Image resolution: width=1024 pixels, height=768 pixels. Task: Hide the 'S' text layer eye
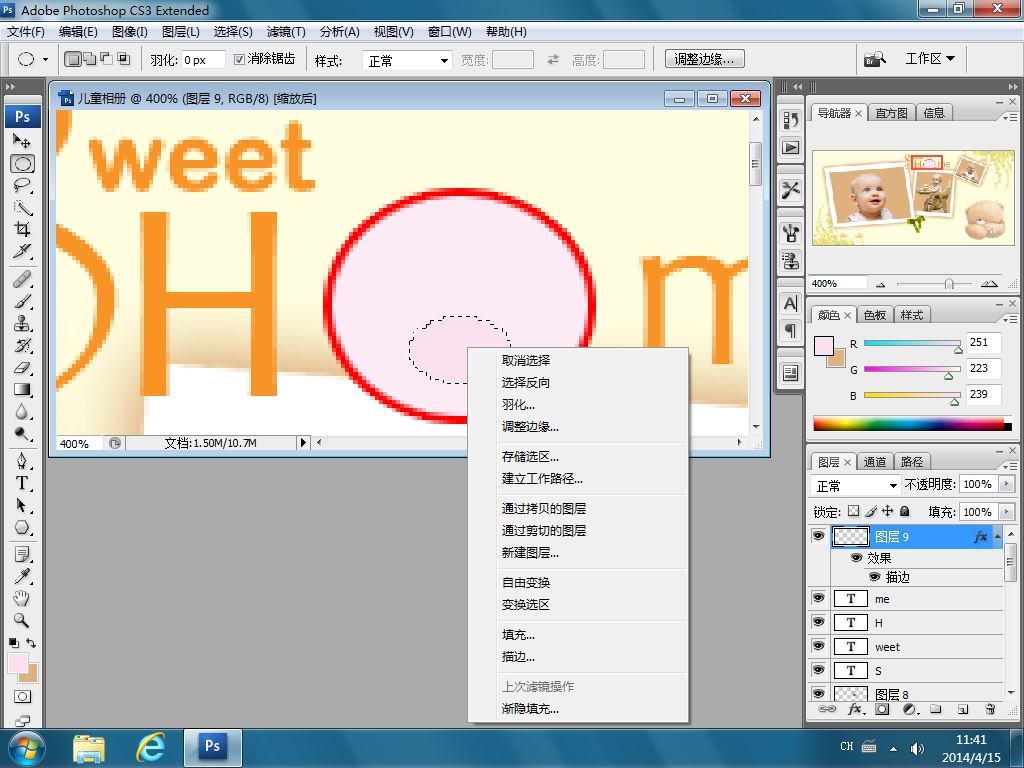click(x=818, y=670)
